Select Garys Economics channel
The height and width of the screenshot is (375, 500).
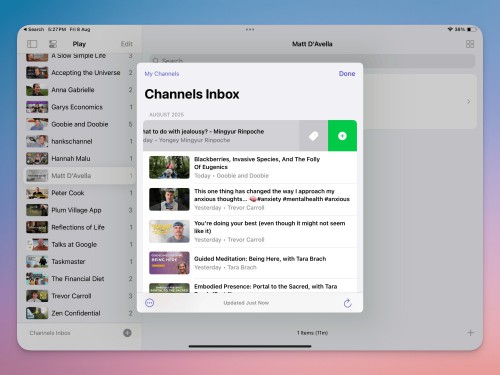click(x=79, y=107)
